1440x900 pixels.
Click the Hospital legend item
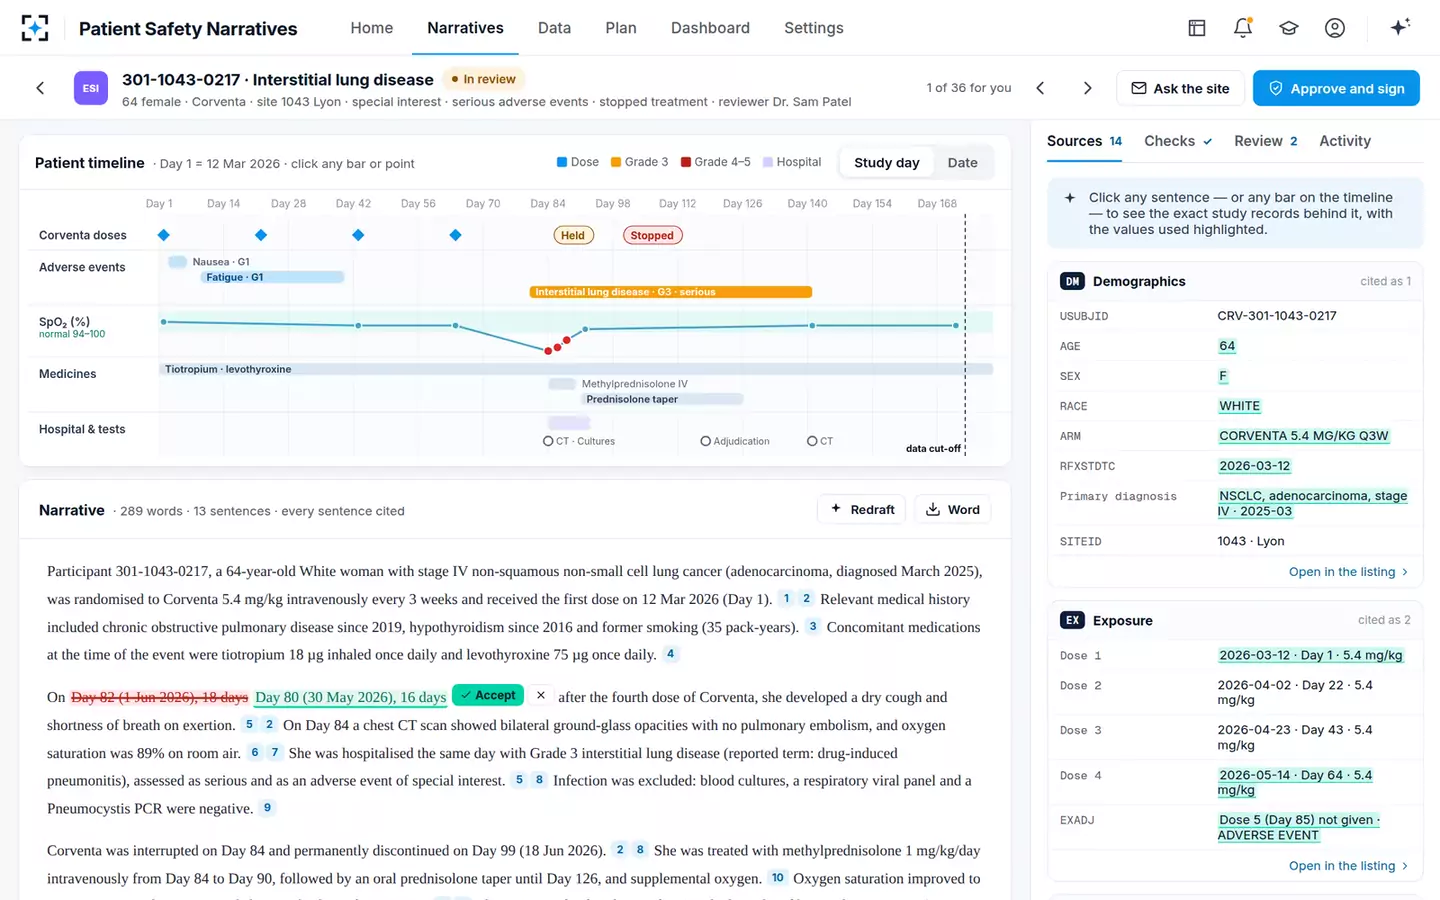[x=792, y=162]
